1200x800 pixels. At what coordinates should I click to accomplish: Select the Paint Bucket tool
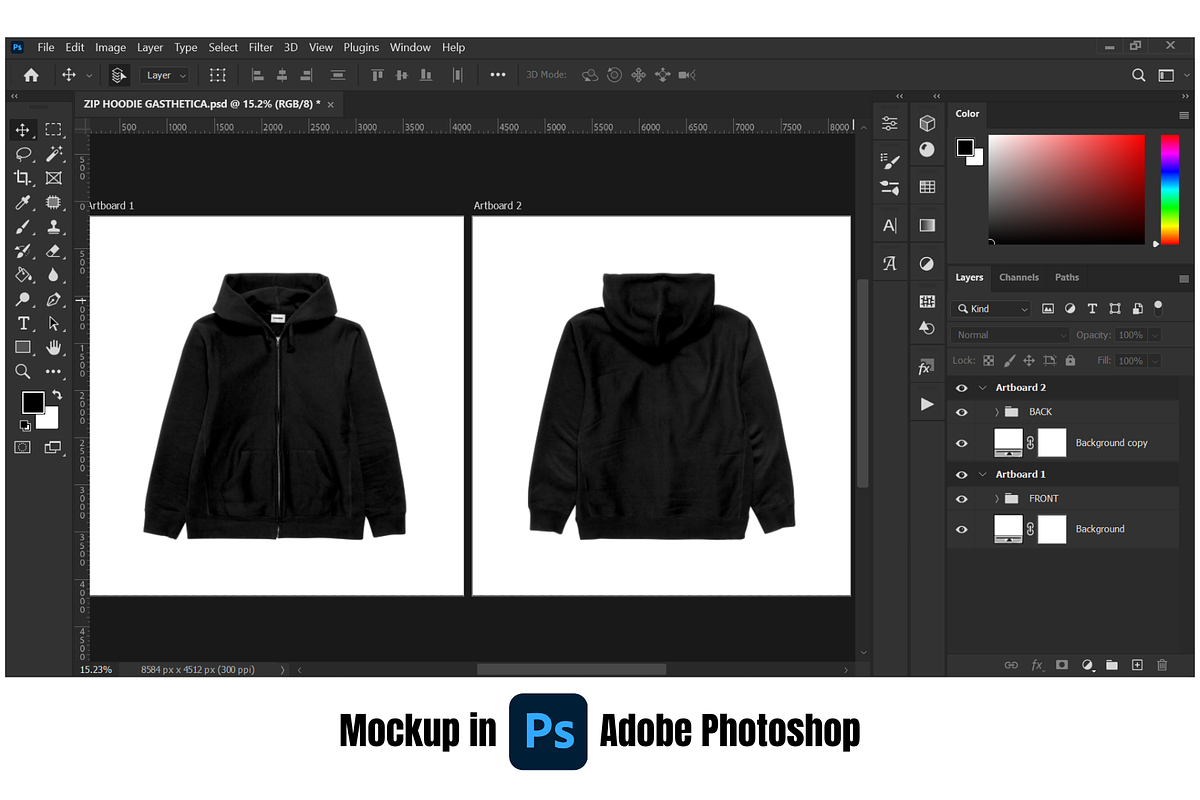coord(23,275)
